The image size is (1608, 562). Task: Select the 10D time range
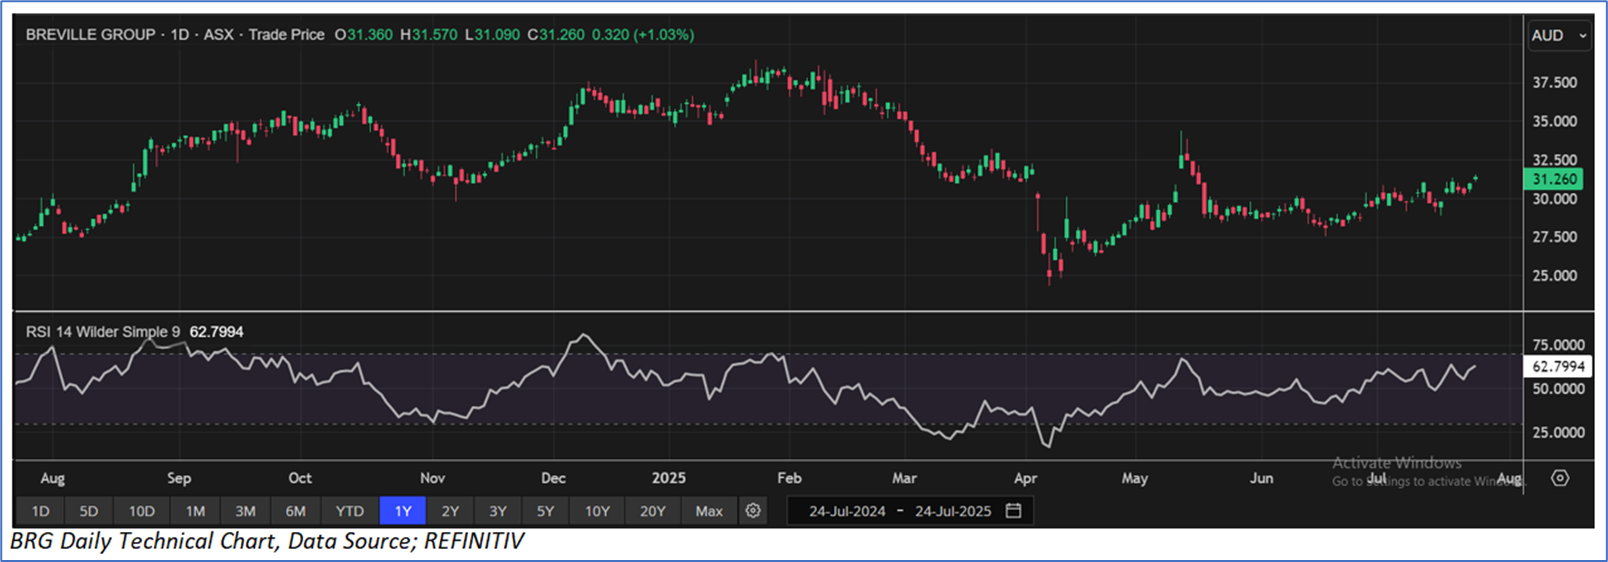[x=141, y=511]
